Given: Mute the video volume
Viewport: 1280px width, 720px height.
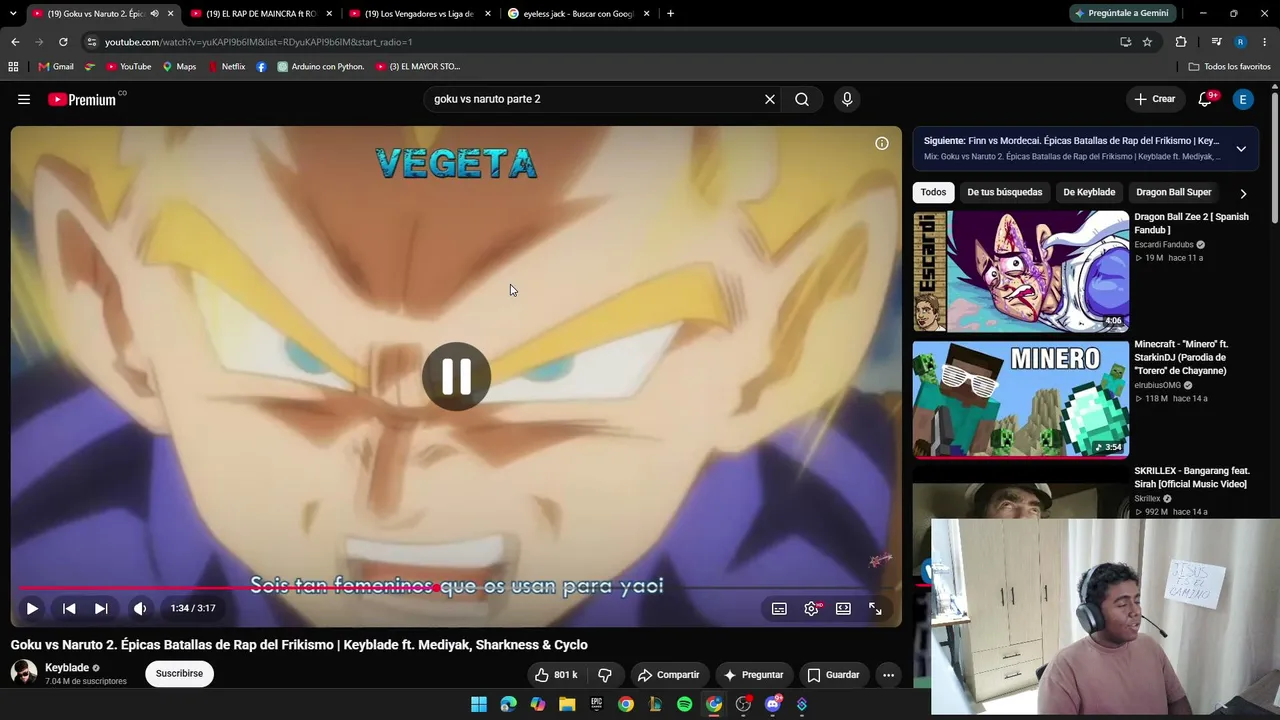Looking at the screenshot, I should pos(140,608).
